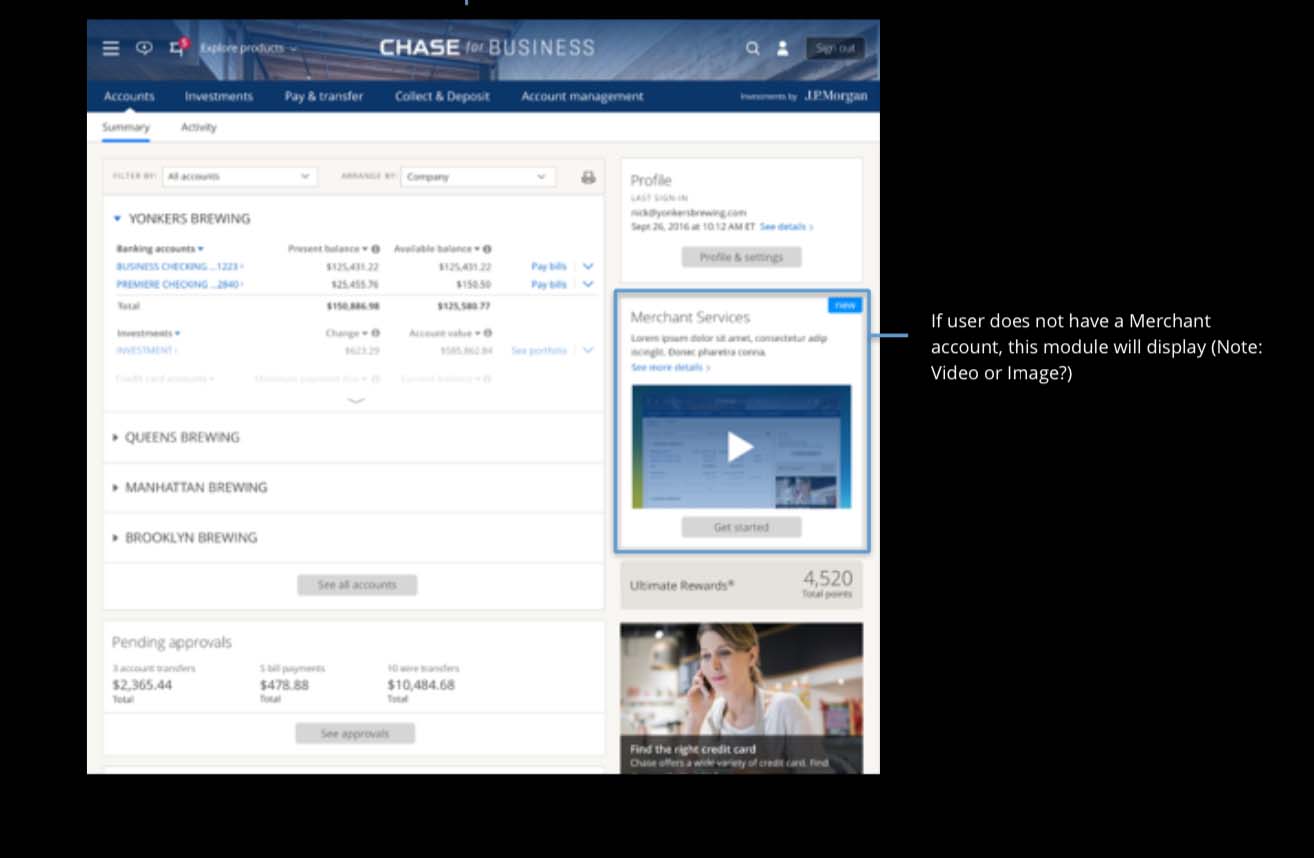Expand the Explore products menu
The height and width of the screenshot is (858, 1314).
[248, 48]
